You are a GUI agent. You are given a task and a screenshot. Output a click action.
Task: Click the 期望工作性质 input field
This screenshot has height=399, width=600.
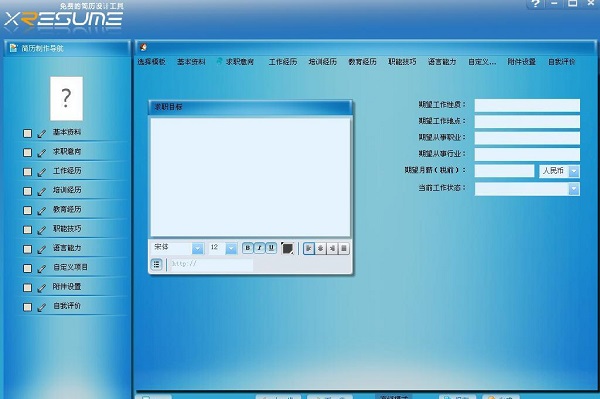coord(527,105)
